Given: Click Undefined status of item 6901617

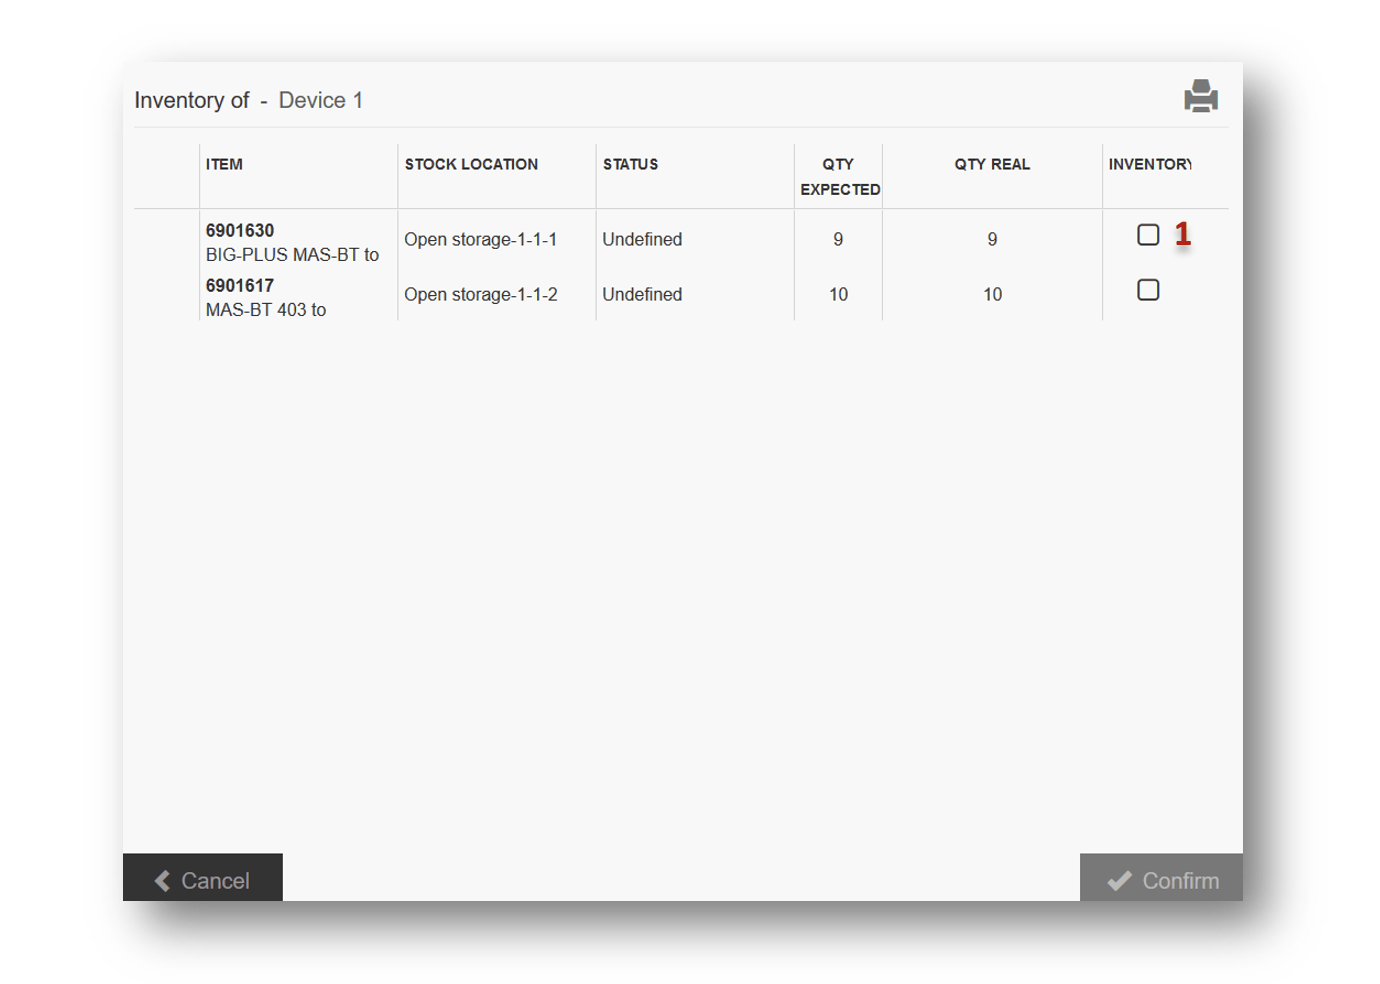Looking at the screenshot, I should tap(642, 294).
